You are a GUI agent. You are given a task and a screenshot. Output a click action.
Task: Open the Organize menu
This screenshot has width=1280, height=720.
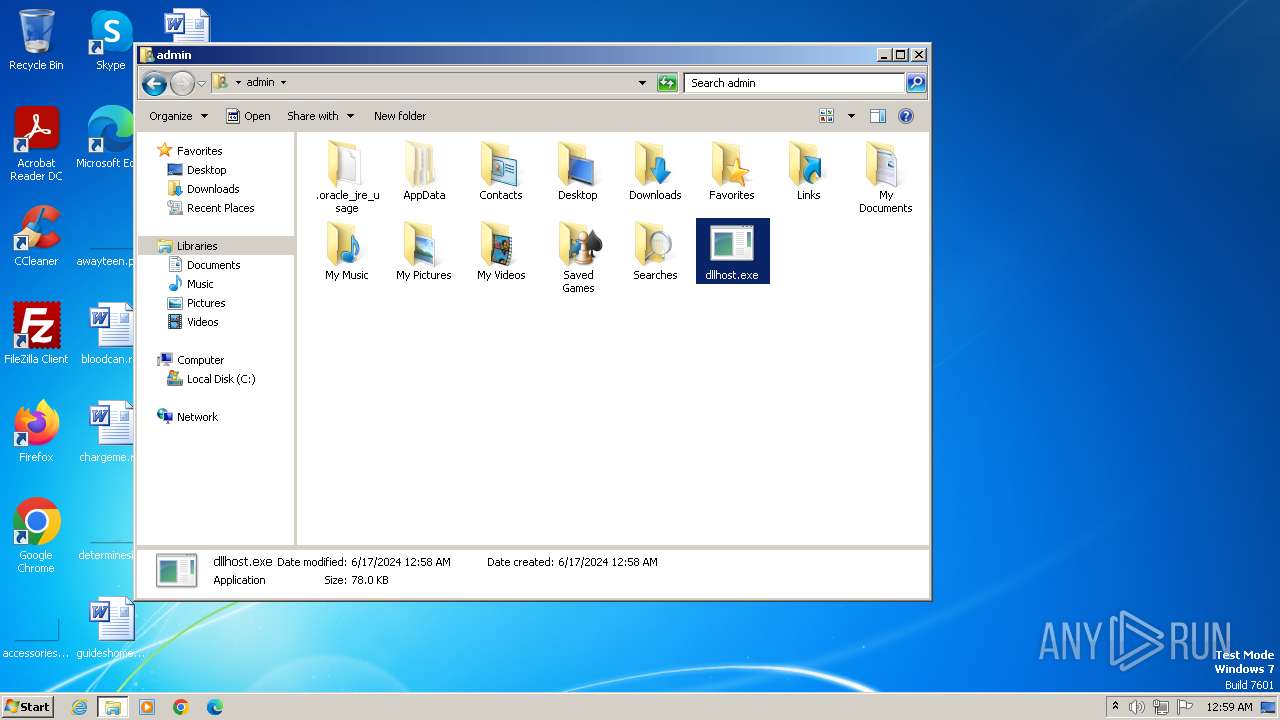[178, 116]
